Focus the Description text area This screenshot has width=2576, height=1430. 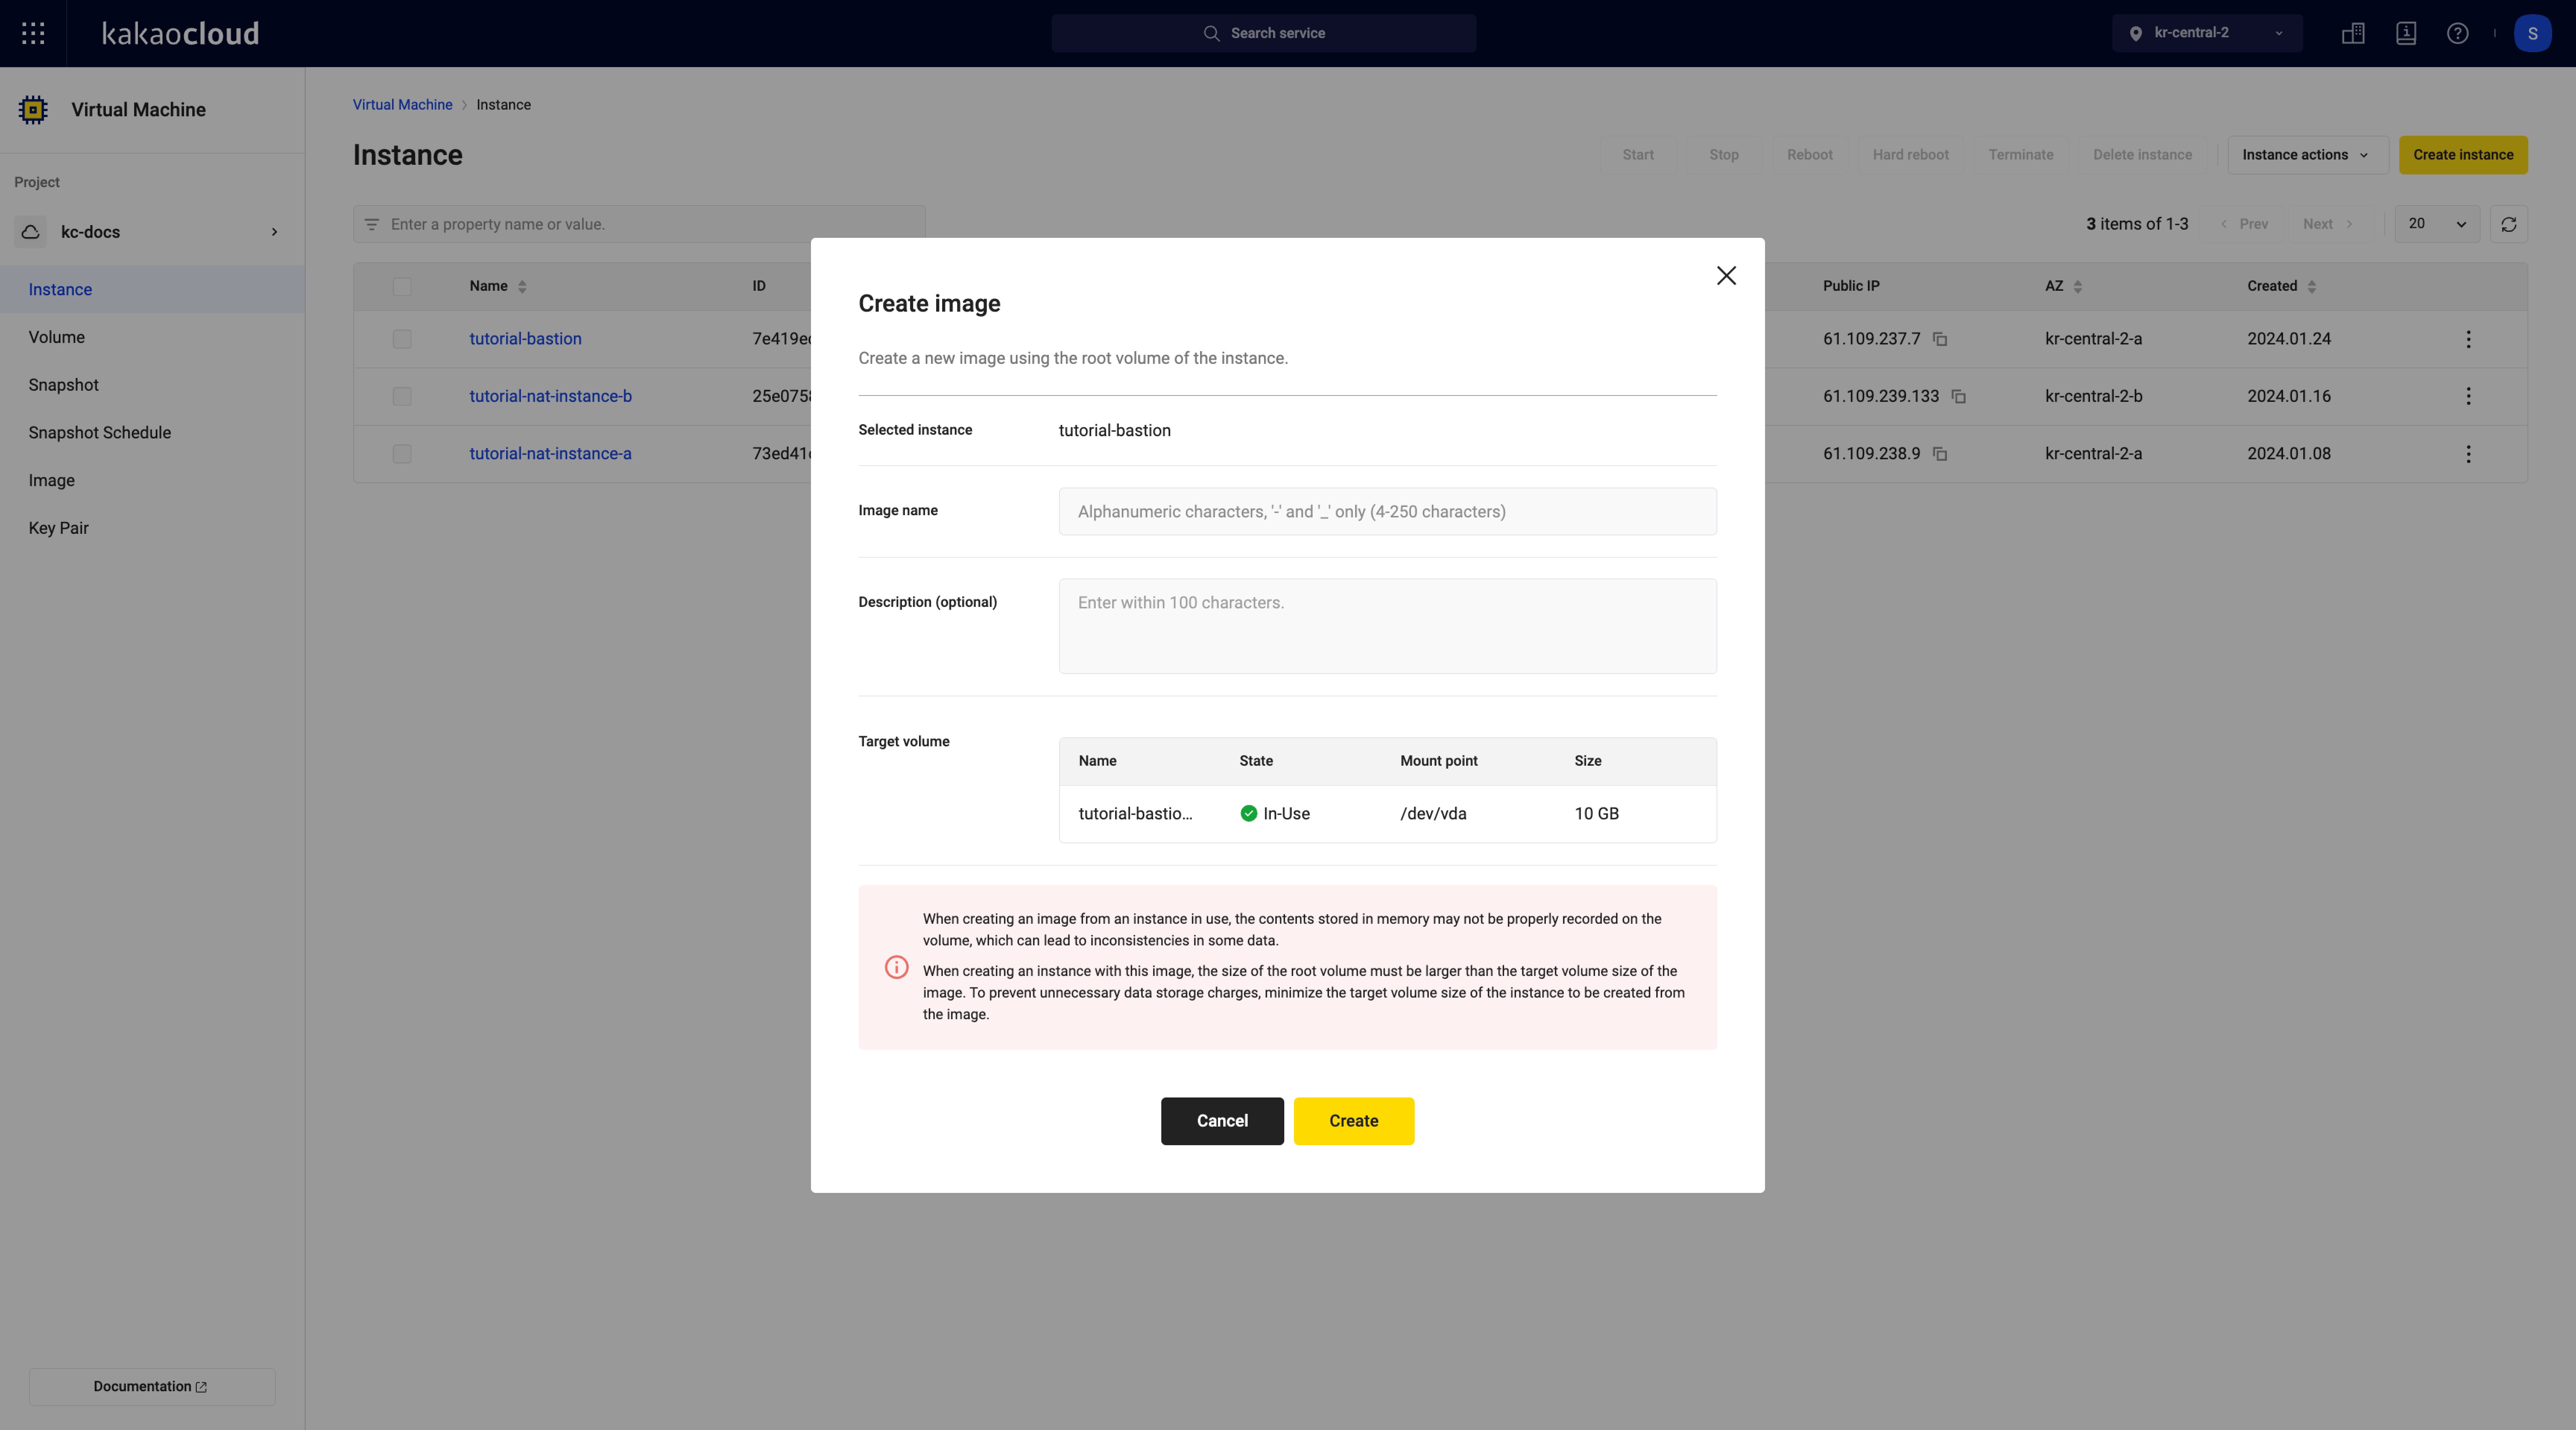(x=1388, y=626)
